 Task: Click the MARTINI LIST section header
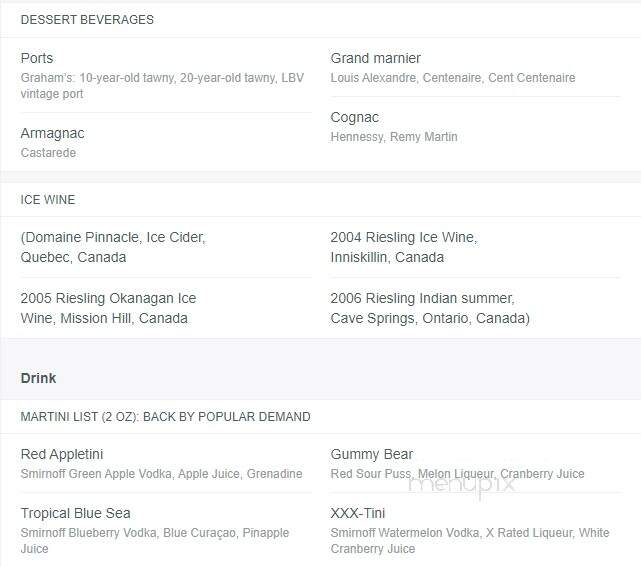(x=166, y=417)
